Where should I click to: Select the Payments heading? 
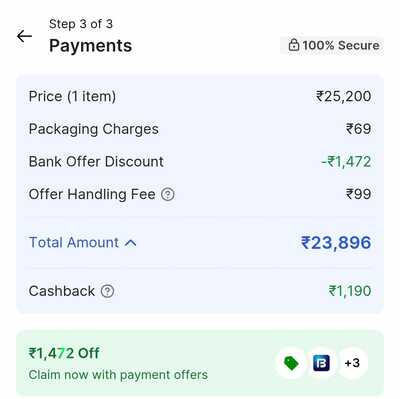[90, 46]
